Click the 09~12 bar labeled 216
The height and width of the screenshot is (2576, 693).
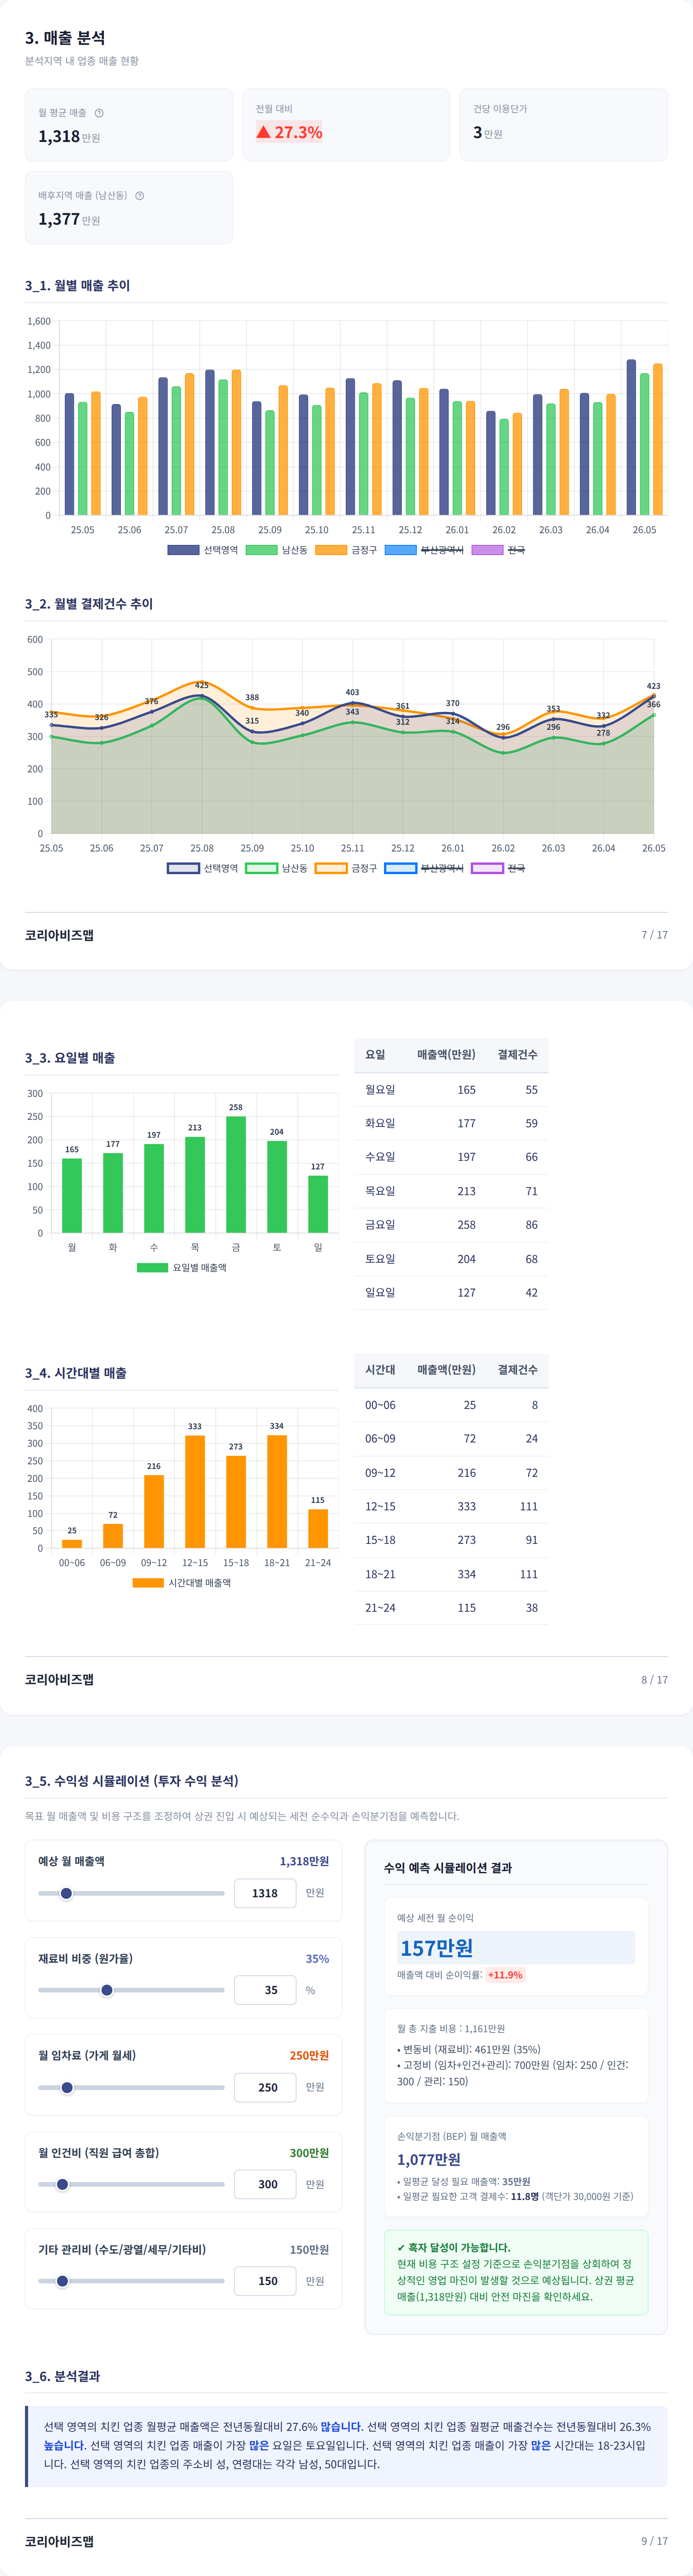coord(154,1511)
